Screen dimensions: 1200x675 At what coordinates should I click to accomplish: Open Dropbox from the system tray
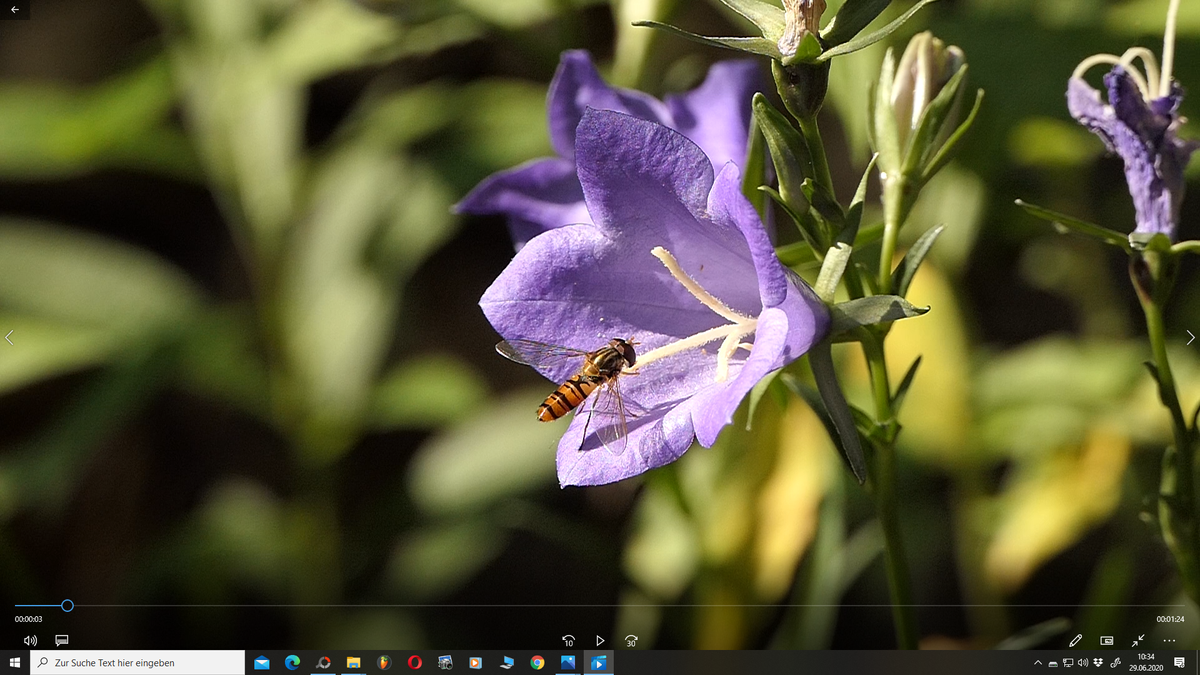click(1098, 661)
